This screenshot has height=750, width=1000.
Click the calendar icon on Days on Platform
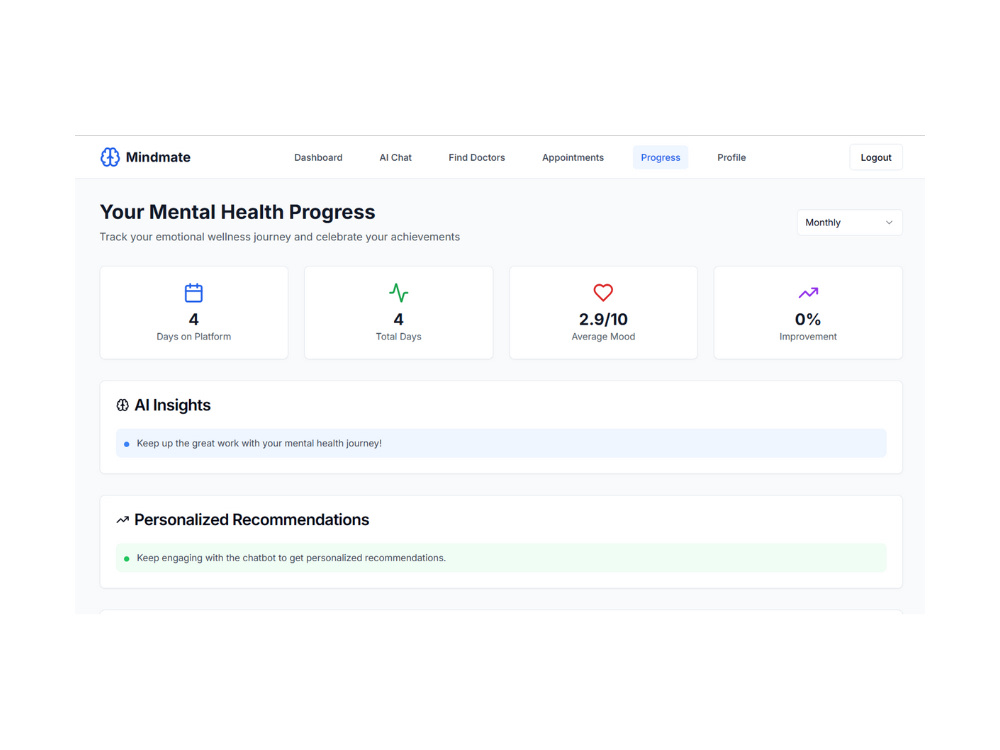click(194, 293)
